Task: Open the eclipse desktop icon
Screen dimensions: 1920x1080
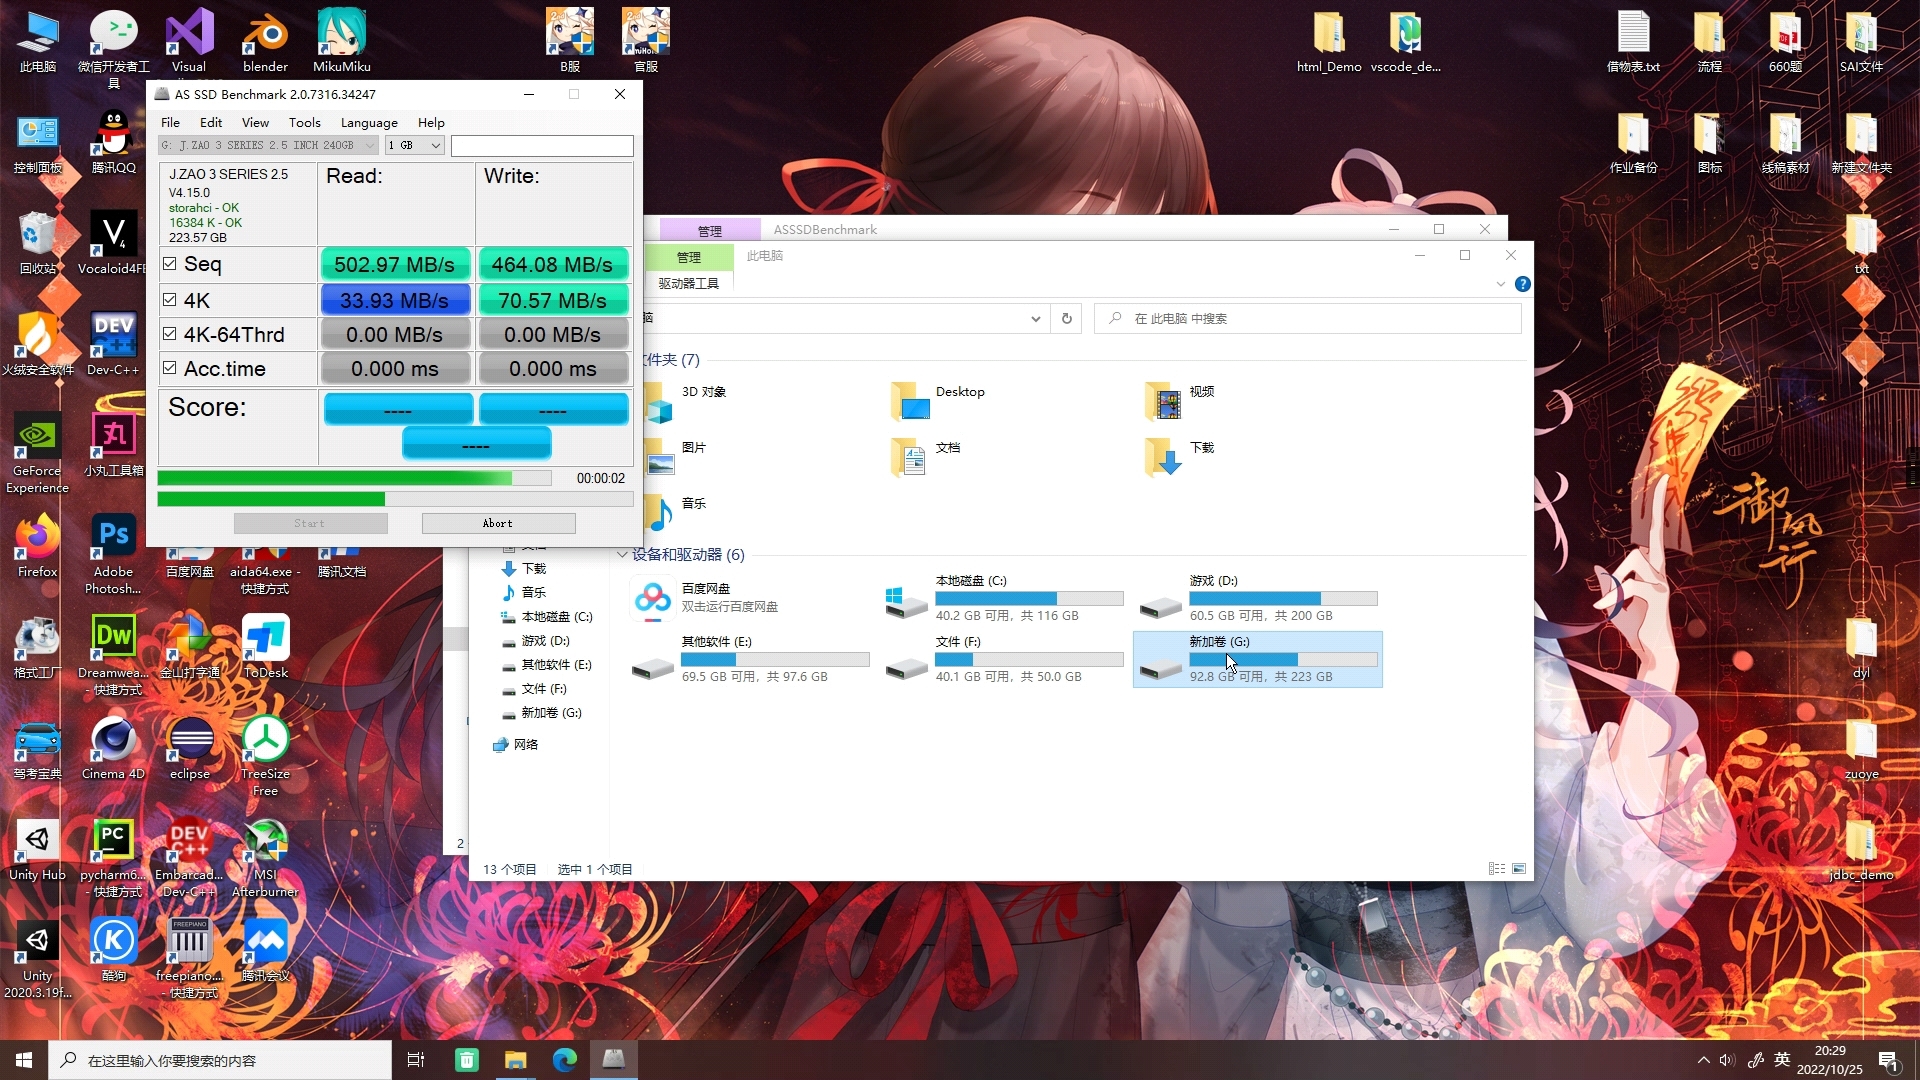Action: [x=189, y=748]
